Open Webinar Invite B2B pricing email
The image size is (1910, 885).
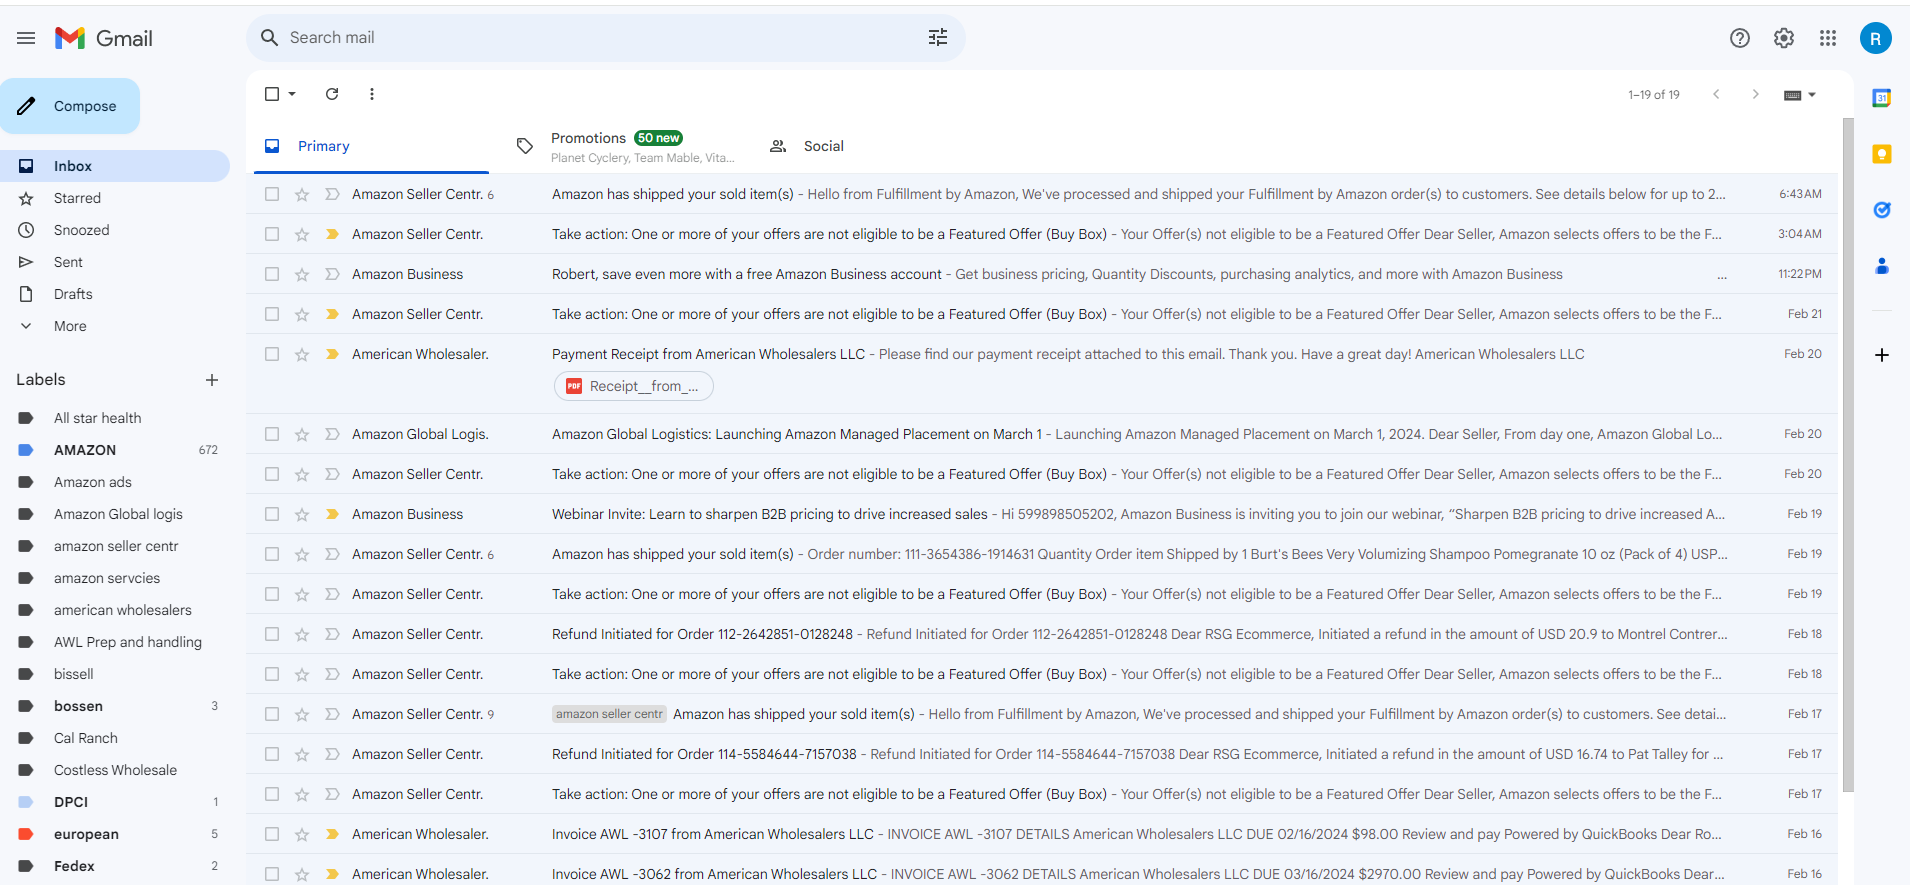point(1042,514)
